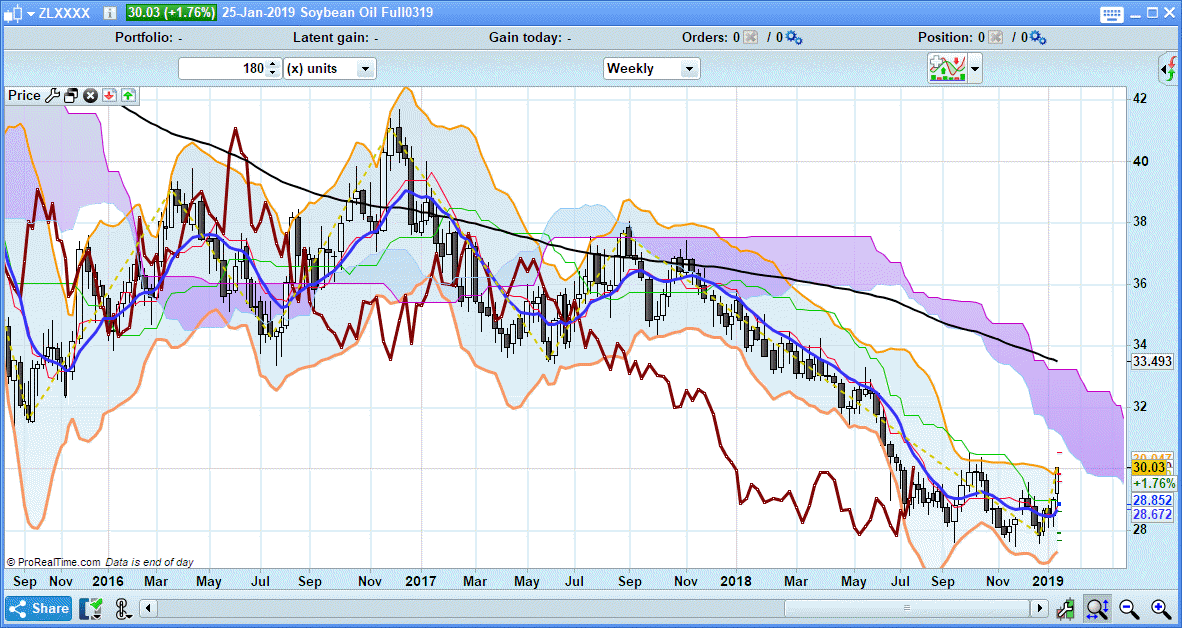Image resolution: width=1182 pixels, height=628 pixels.
Task: Click the candlestick chart style icon
Action: (14, 13)
